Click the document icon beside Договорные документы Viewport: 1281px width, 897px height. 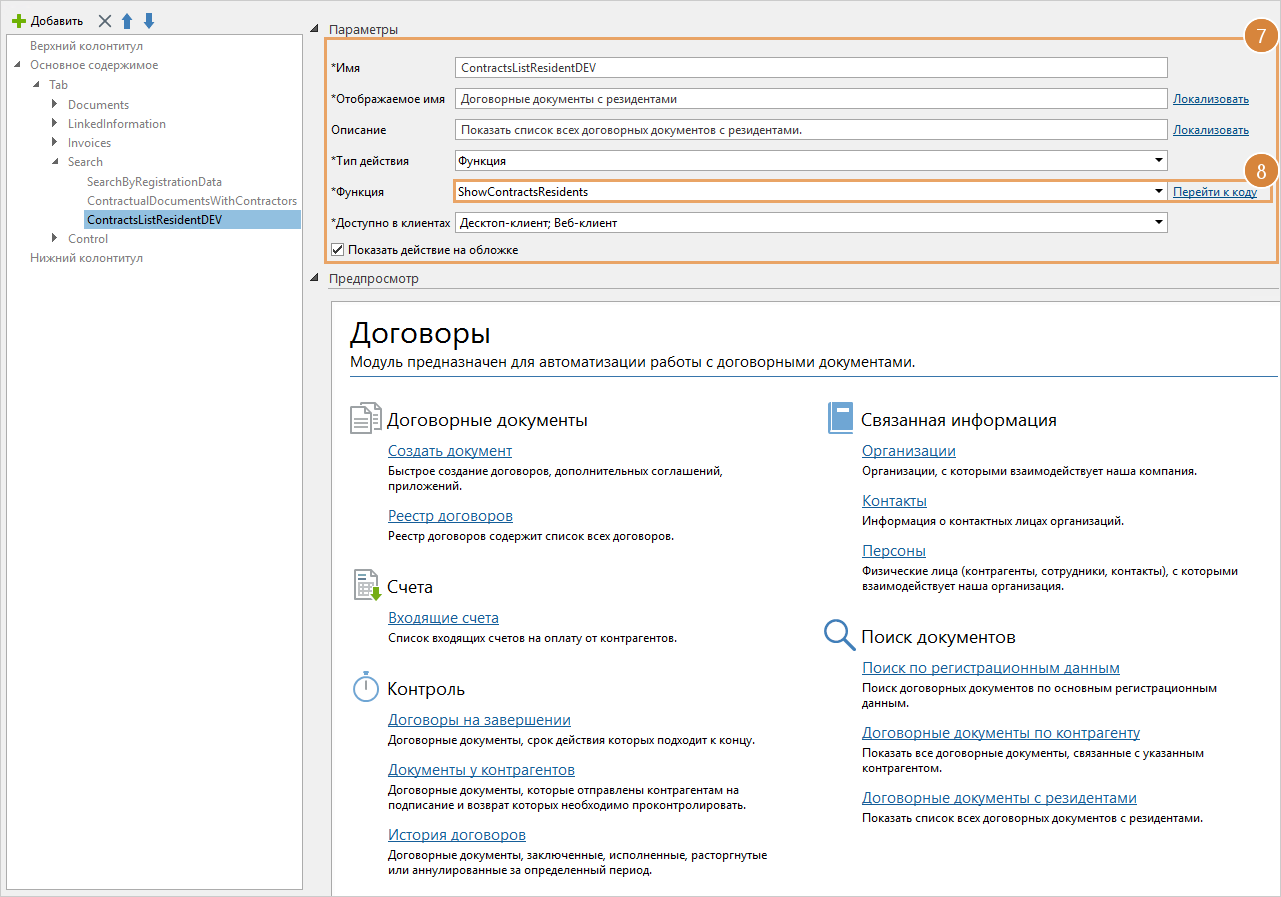point(365,419)
